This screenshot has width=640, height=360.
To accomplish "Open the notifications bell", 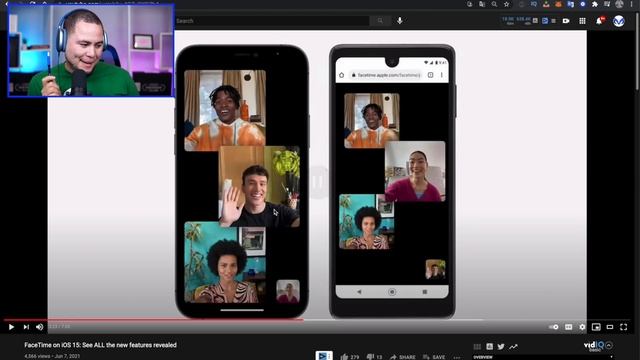I will (x=599, y=21).
